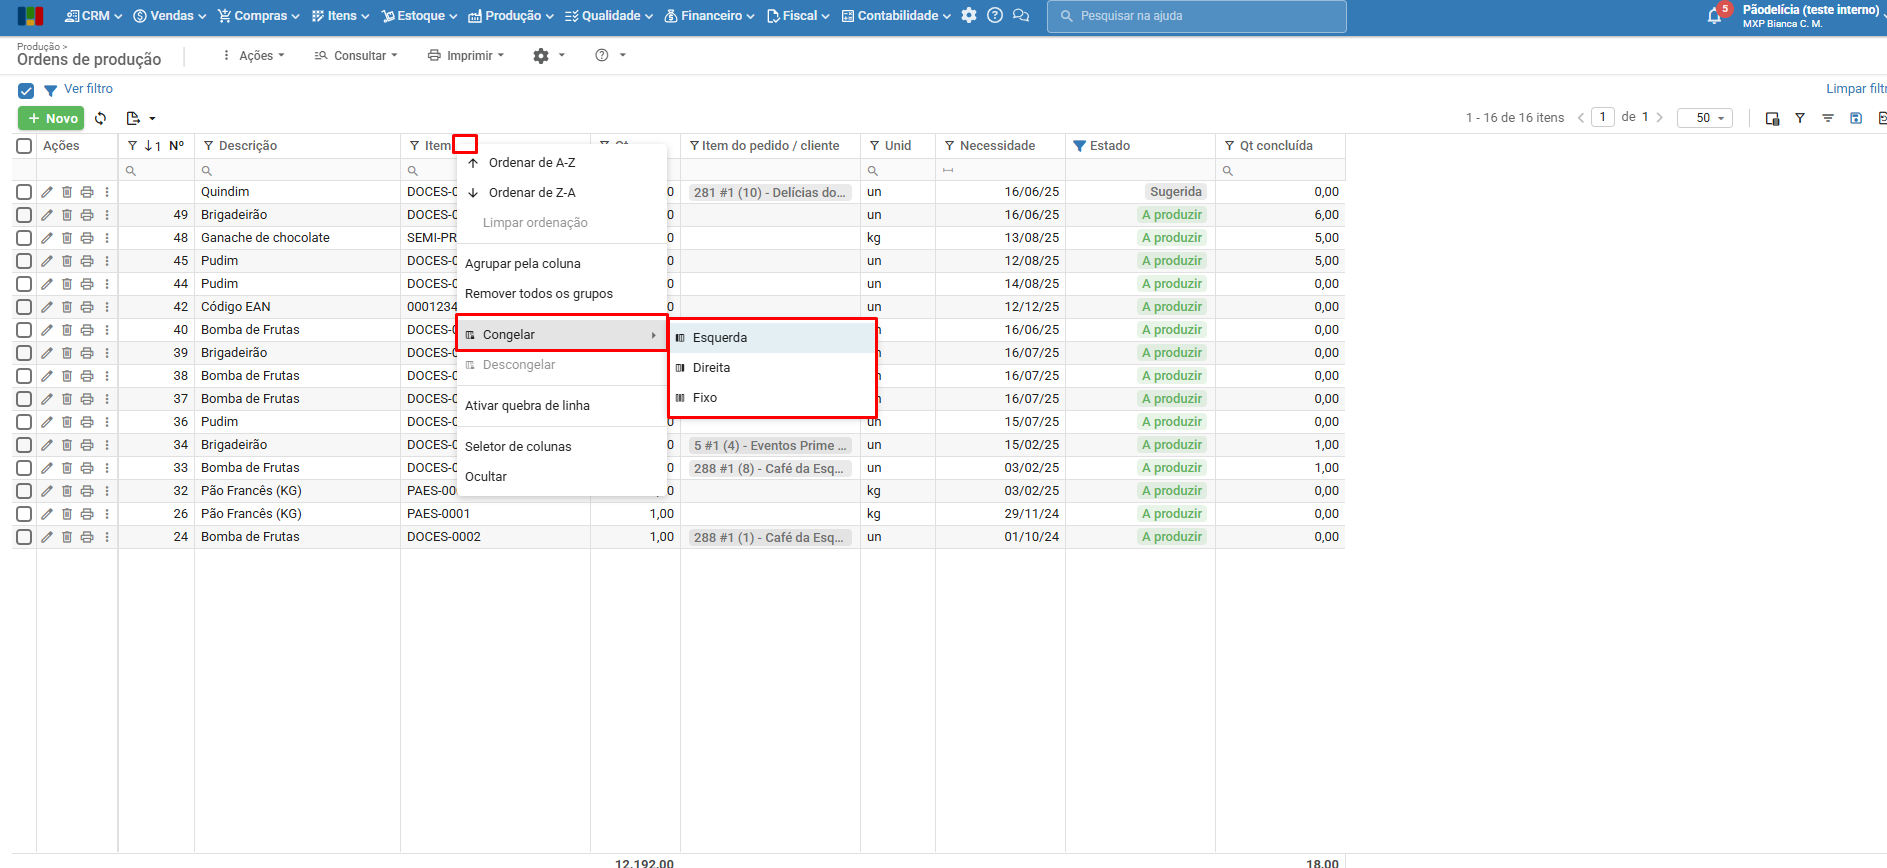This screenshot has height=868, width=1887.
Task: Open the page size dropdown showing 50
Action: point(1704,118)
